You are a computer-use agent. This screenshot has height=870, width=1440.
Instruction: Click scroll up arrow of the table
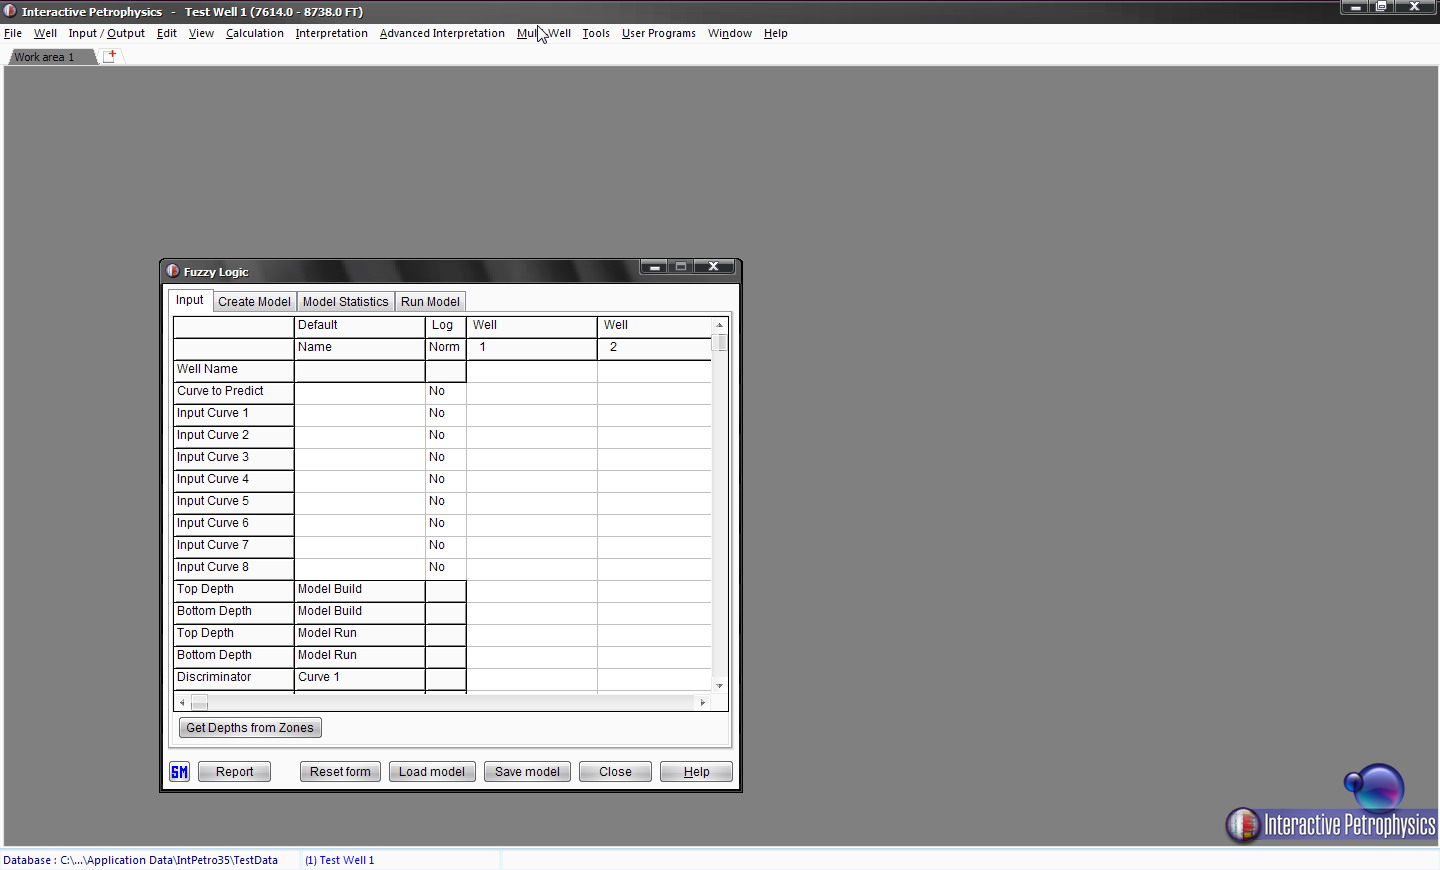coord(720,325)
